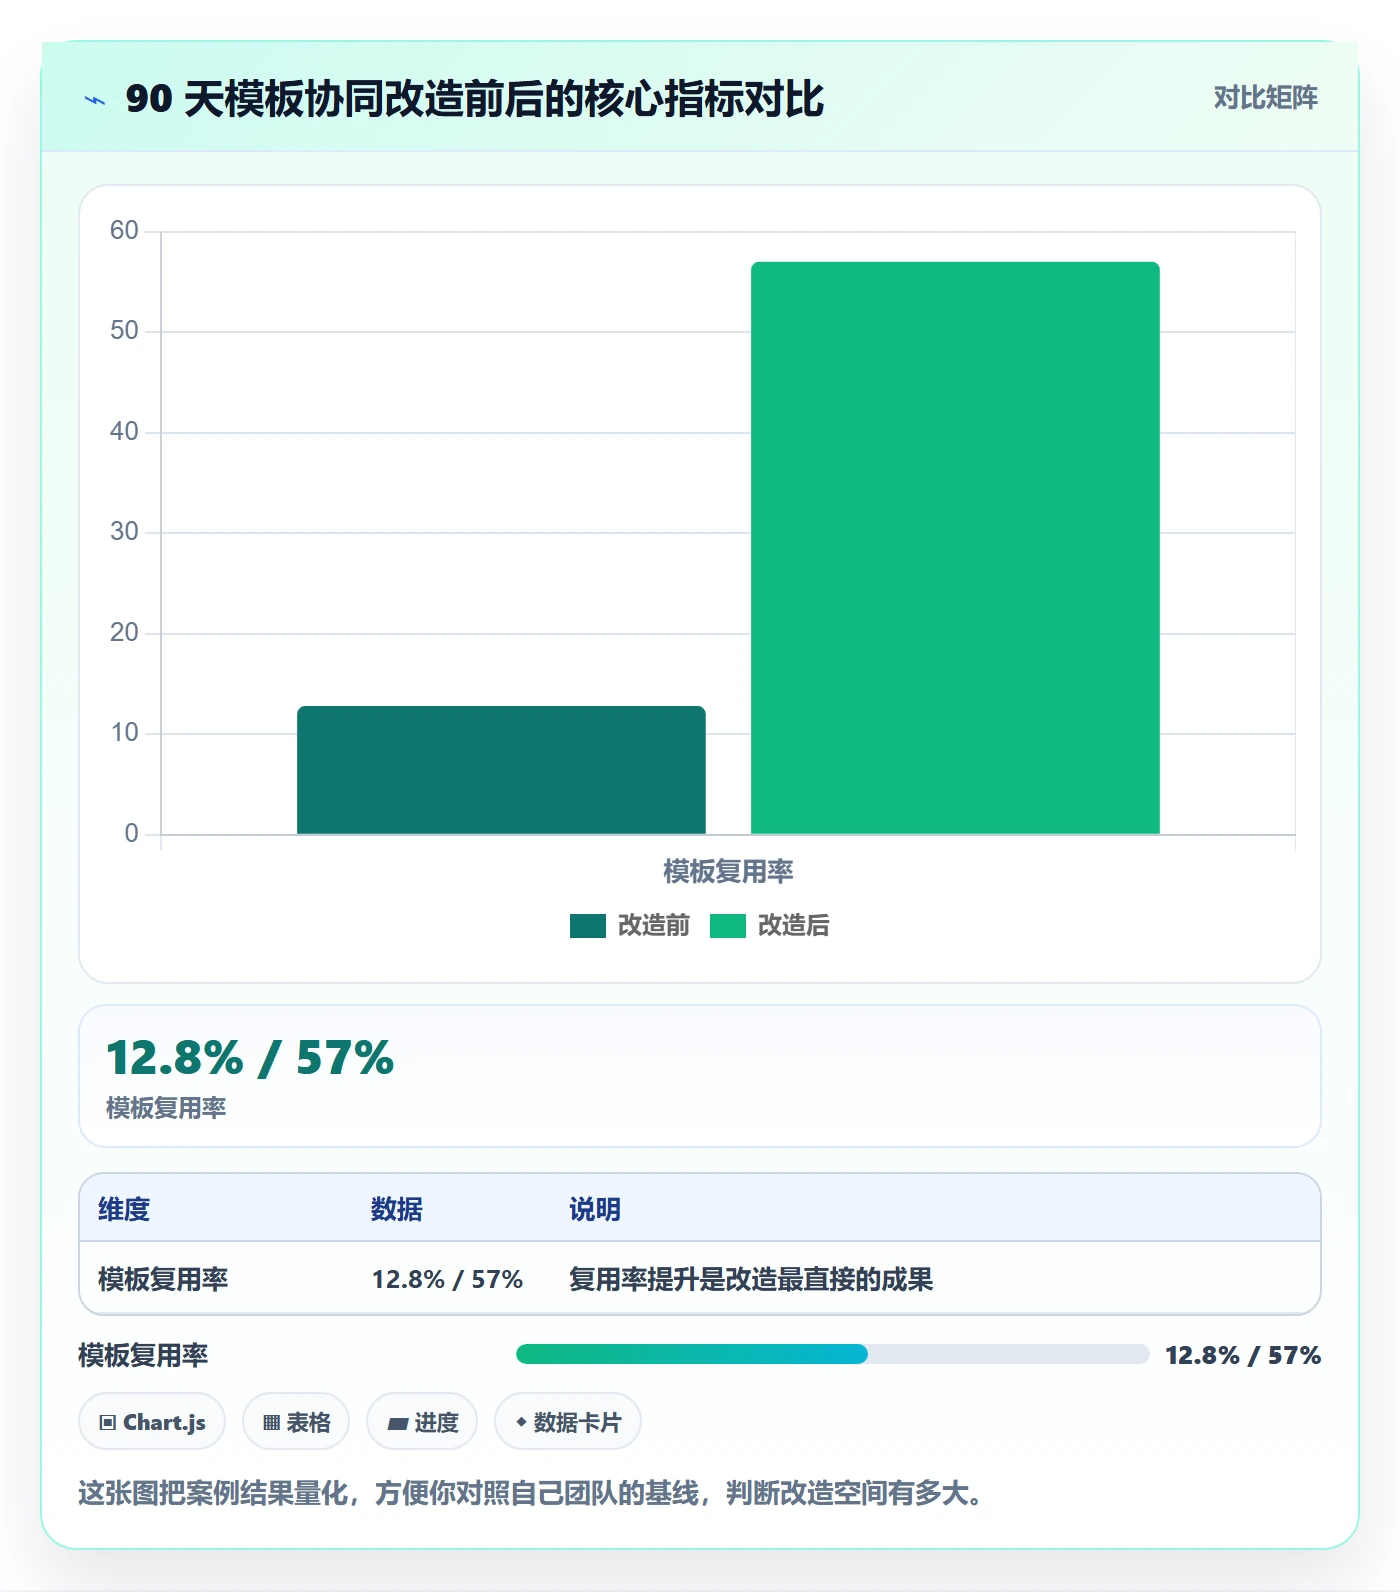This screenshot has width=1400, height=1592.
Task: Click the 复用率提升是改造最直接的成果 cell
Action: tap(751, 1280)
